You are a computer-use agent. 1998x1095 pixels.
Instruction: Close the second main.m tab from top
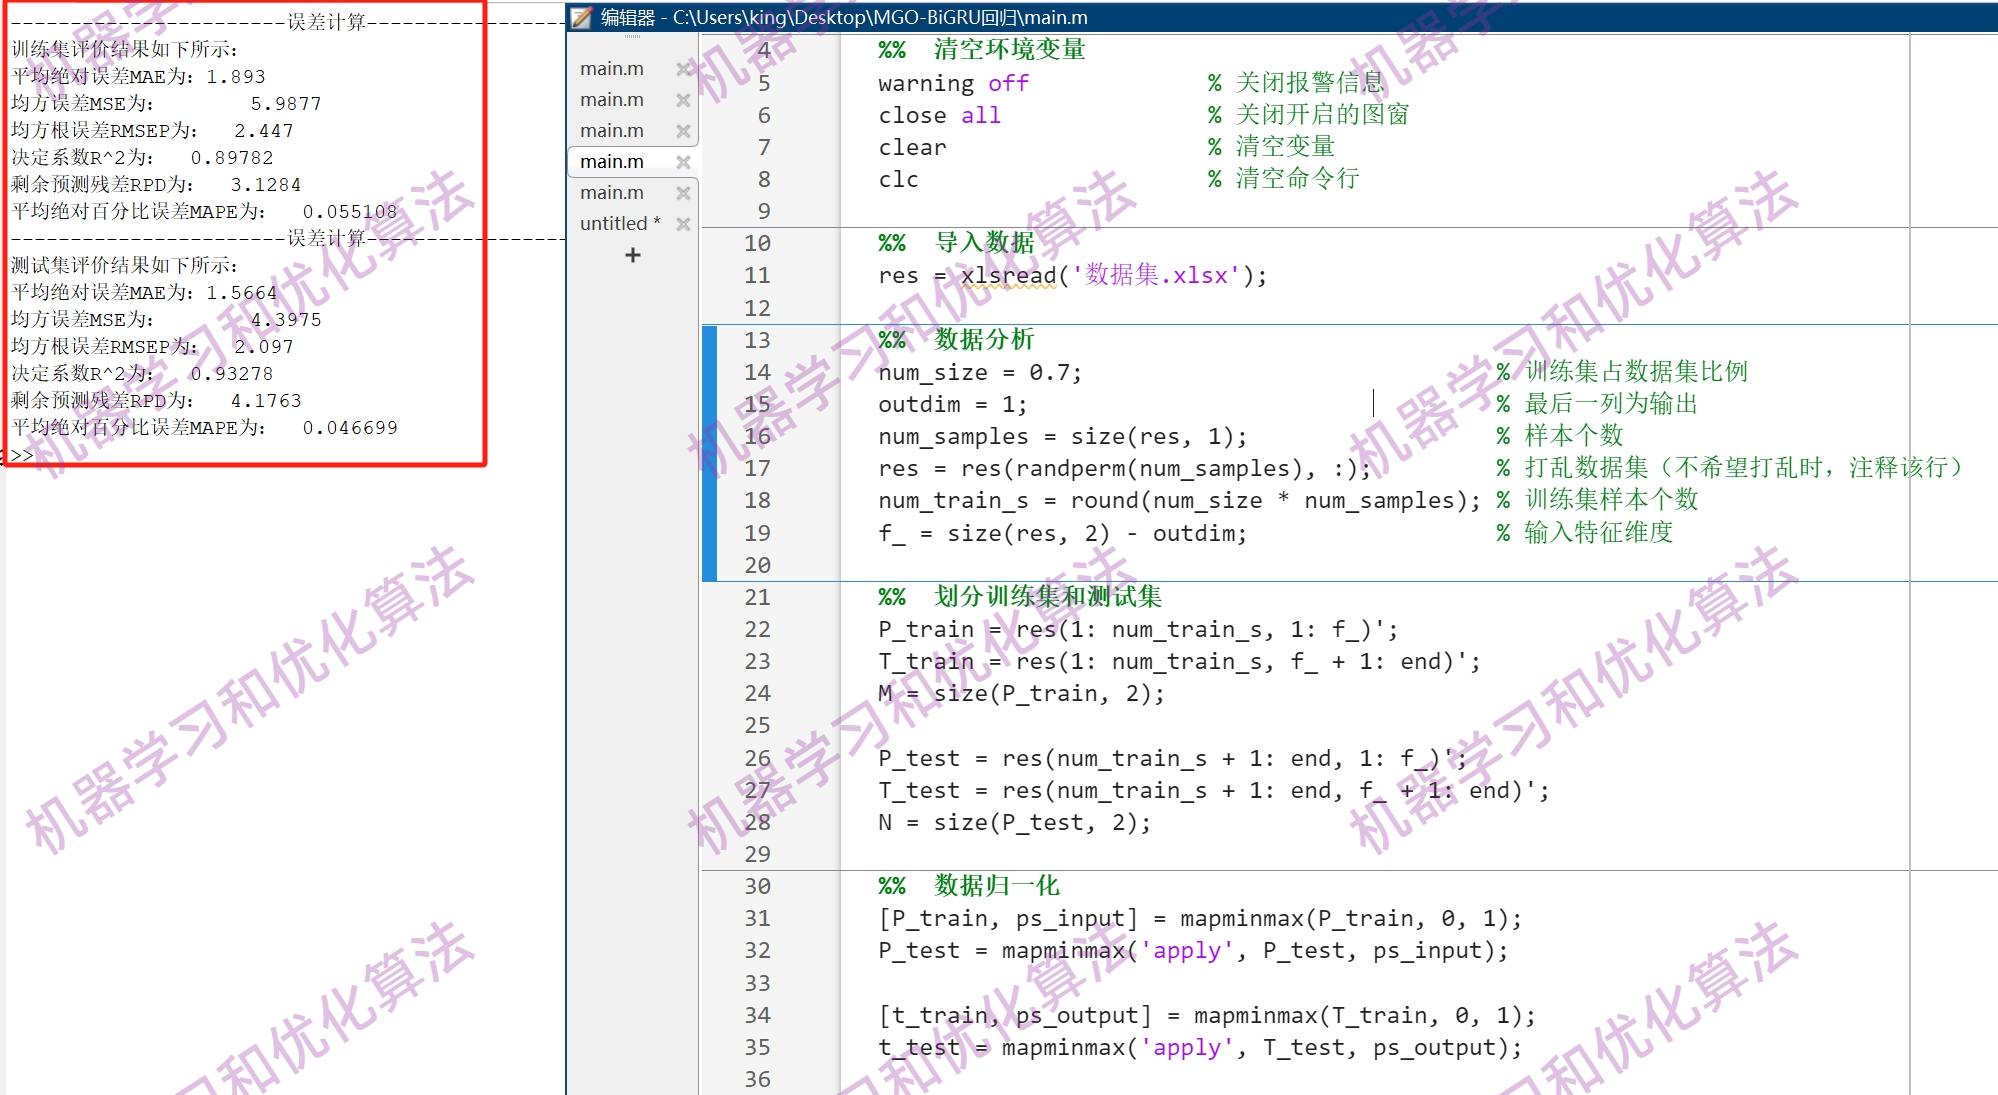pyautogui.click(x=683, y=100)
